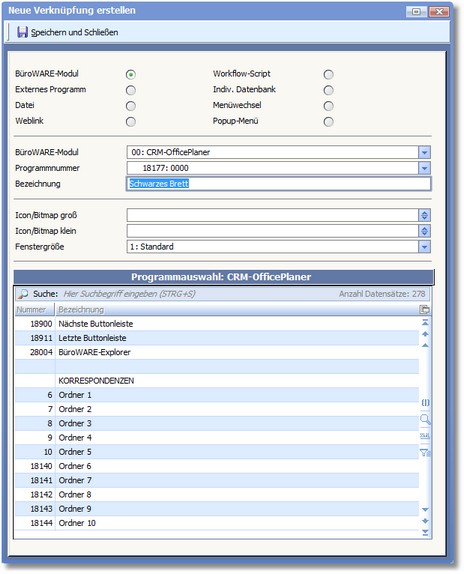Open the magnifier search tool beside list
This screenshot has width=464, height=574.
(425, 419)
